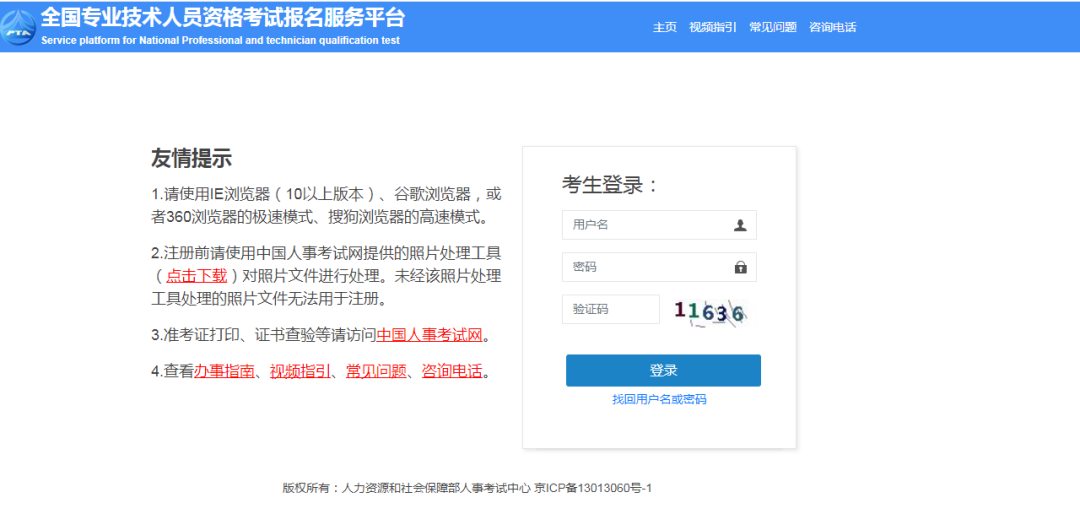
Task: Open the 咨询电话 header menu item
Action: pyautogui.click(x=833, y=27)
